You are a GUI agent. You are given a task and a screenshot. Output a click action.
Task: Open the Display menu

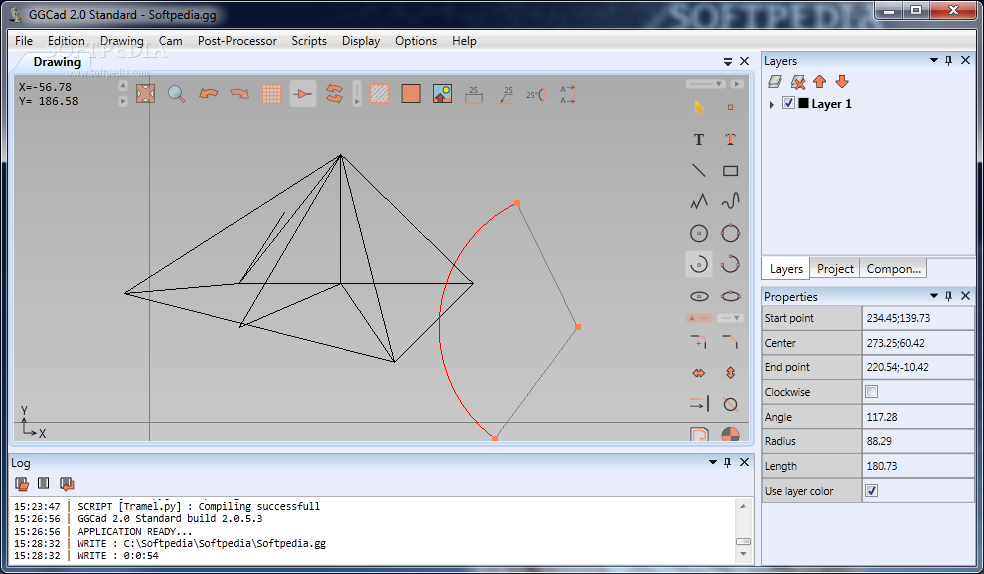(x=361, y=41)
